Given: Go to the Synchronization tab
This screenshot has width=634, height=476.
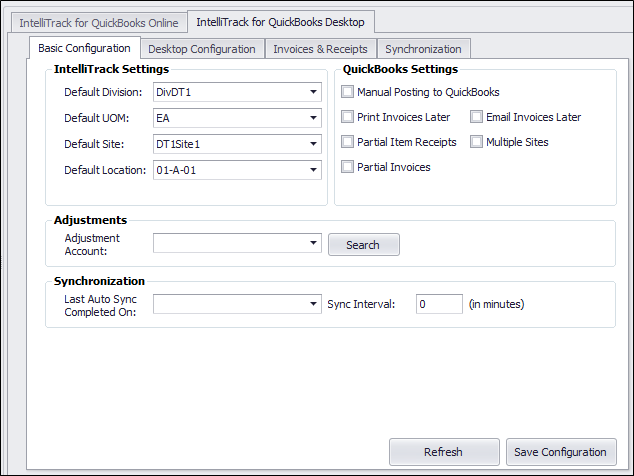Looking at the screenshot, I should 423,49.
